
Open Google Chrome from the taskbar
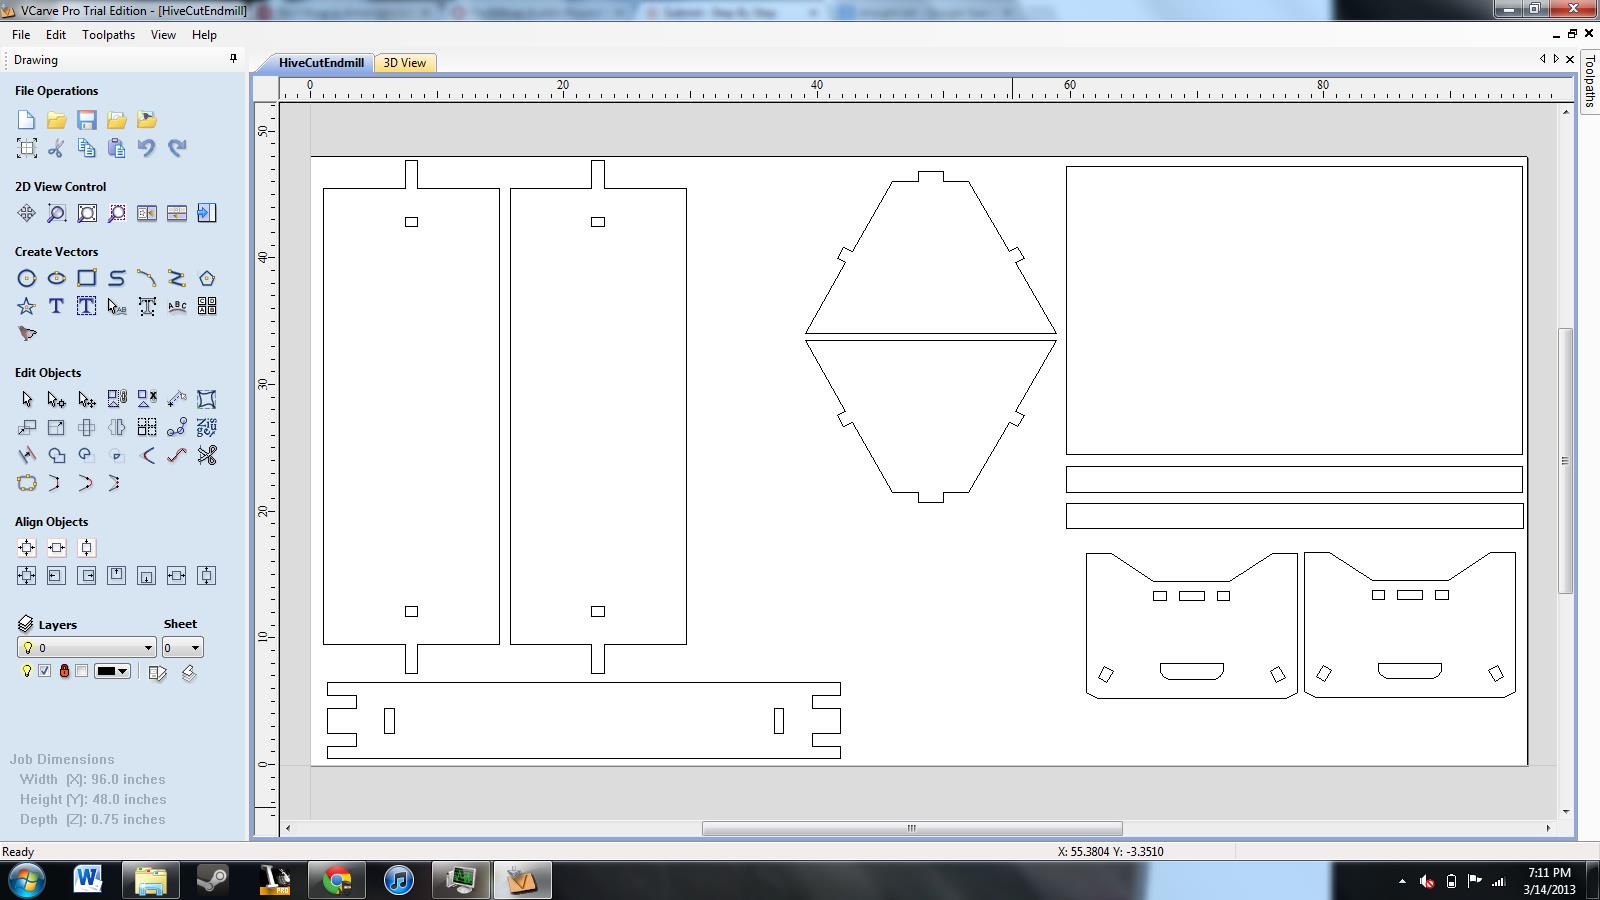tap(337, 881)
